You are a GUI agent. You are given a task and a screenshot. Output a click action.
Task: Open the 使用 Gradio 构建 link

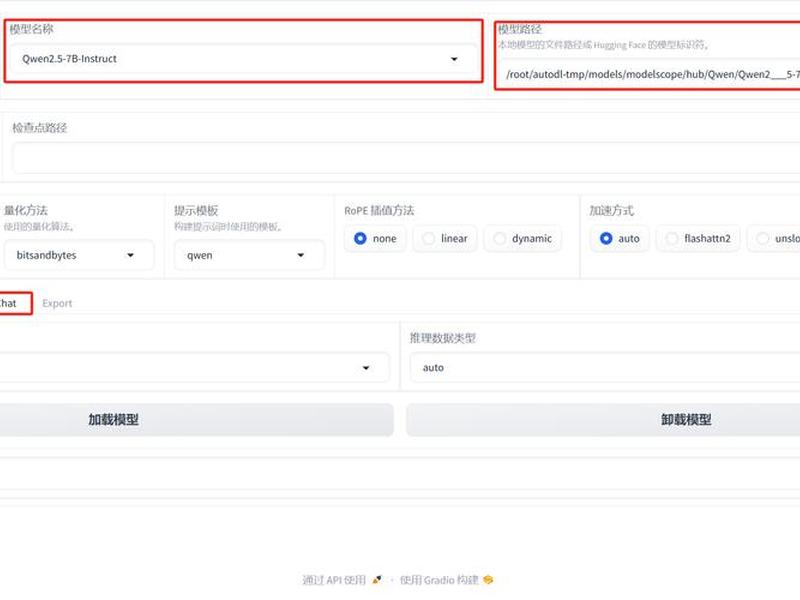[446, 580]
